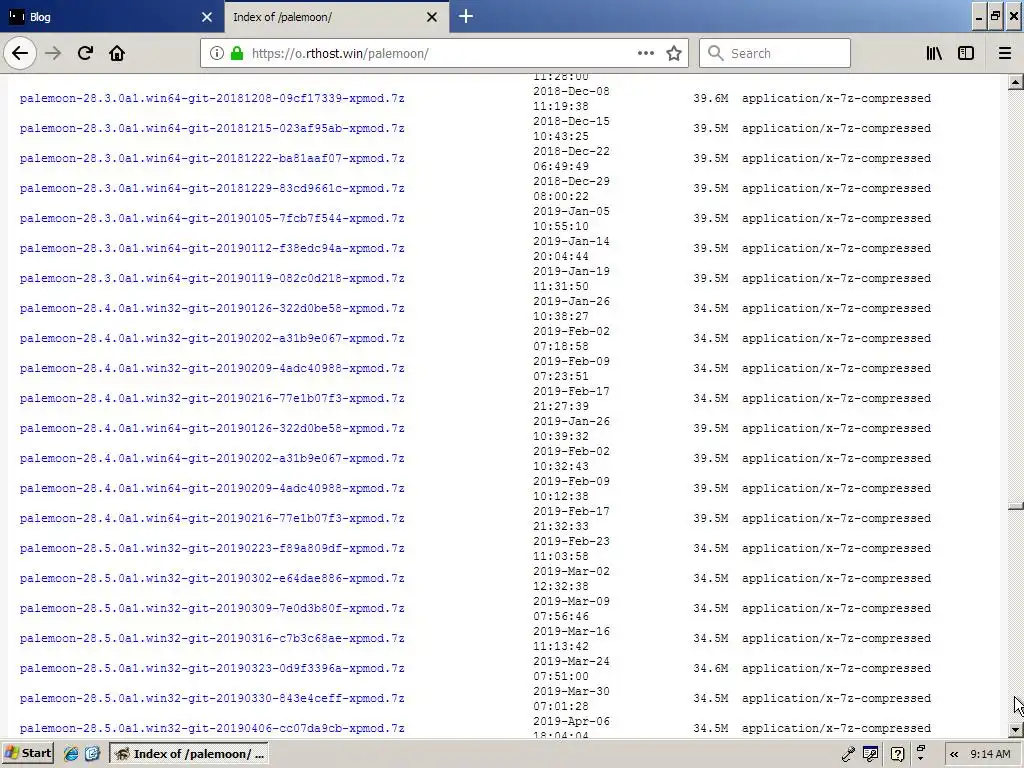Open palemoon-28.4.0a1 win32 20190209 link
This screenshot has width=1024, height=768.
tap(212, 368)
